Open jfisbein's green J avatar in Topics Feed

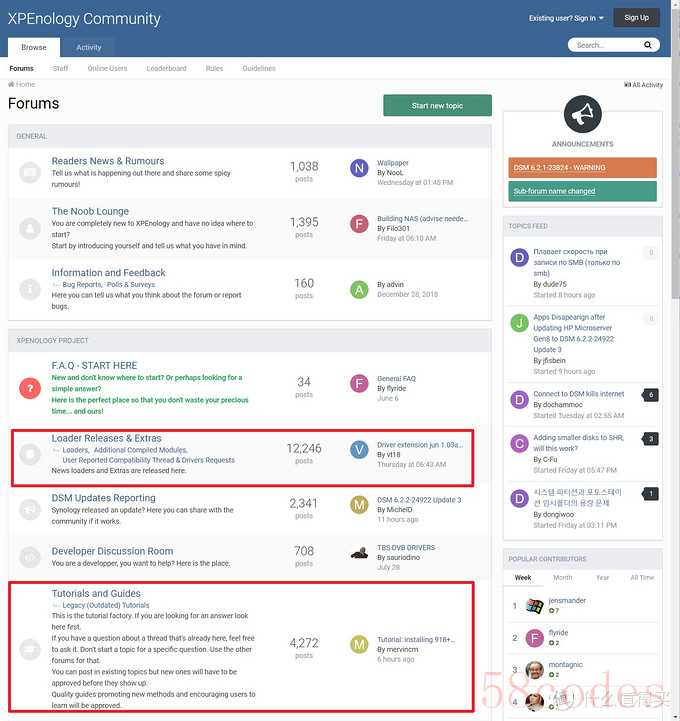520,323
